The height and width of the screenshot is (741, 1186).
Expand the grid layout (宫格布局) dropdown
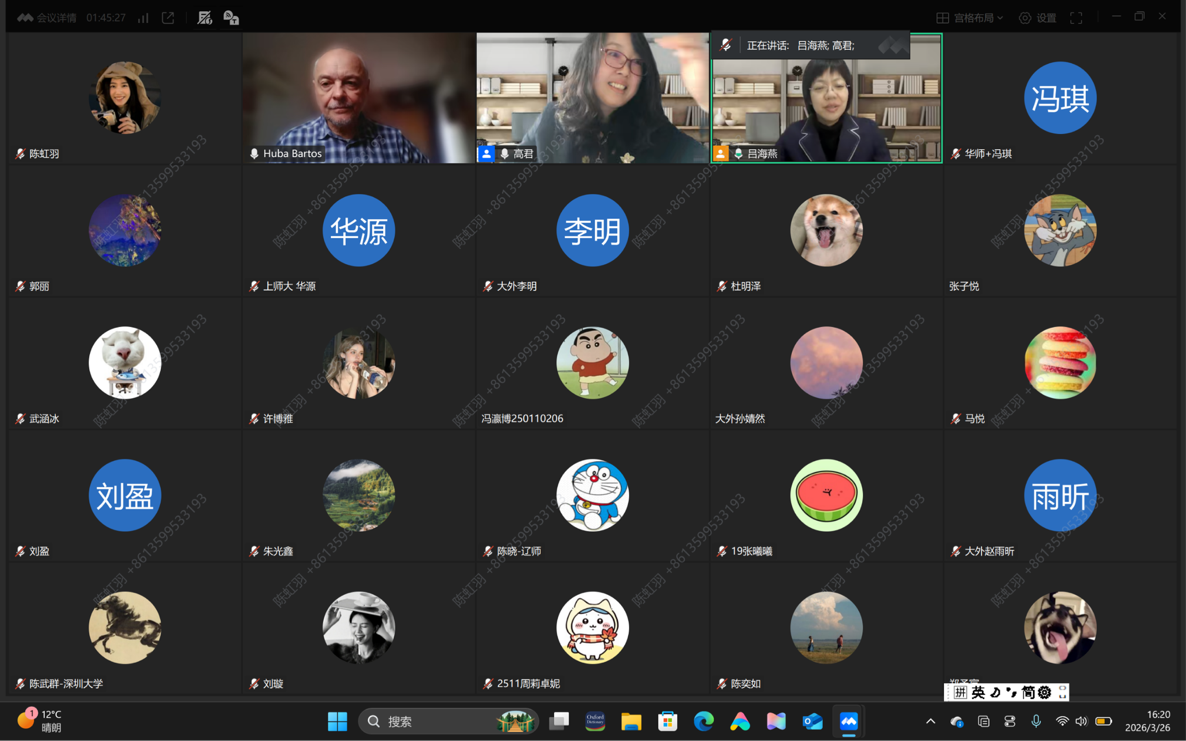click(x=969, y=18)
